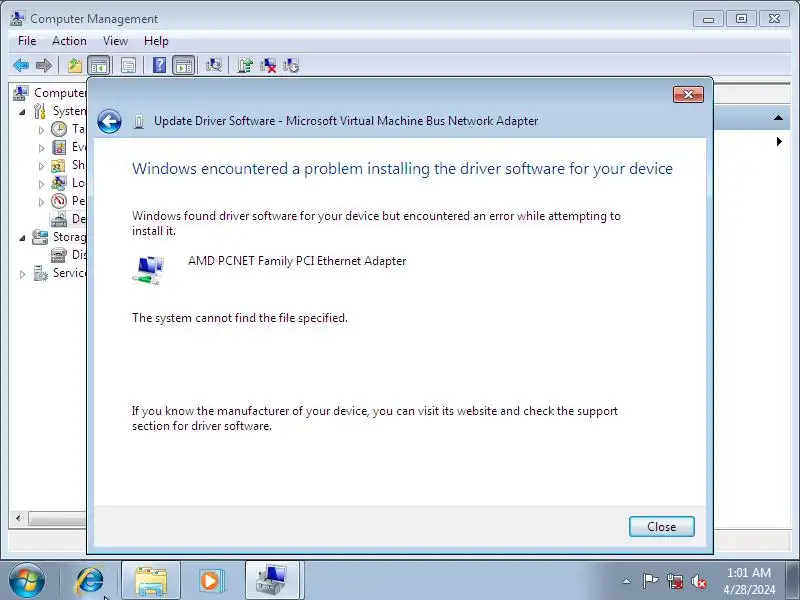The width and height of the screenshot is (800, 600).
Task: Click left scroll arrow of tree pane
Action: click(18, 518)
